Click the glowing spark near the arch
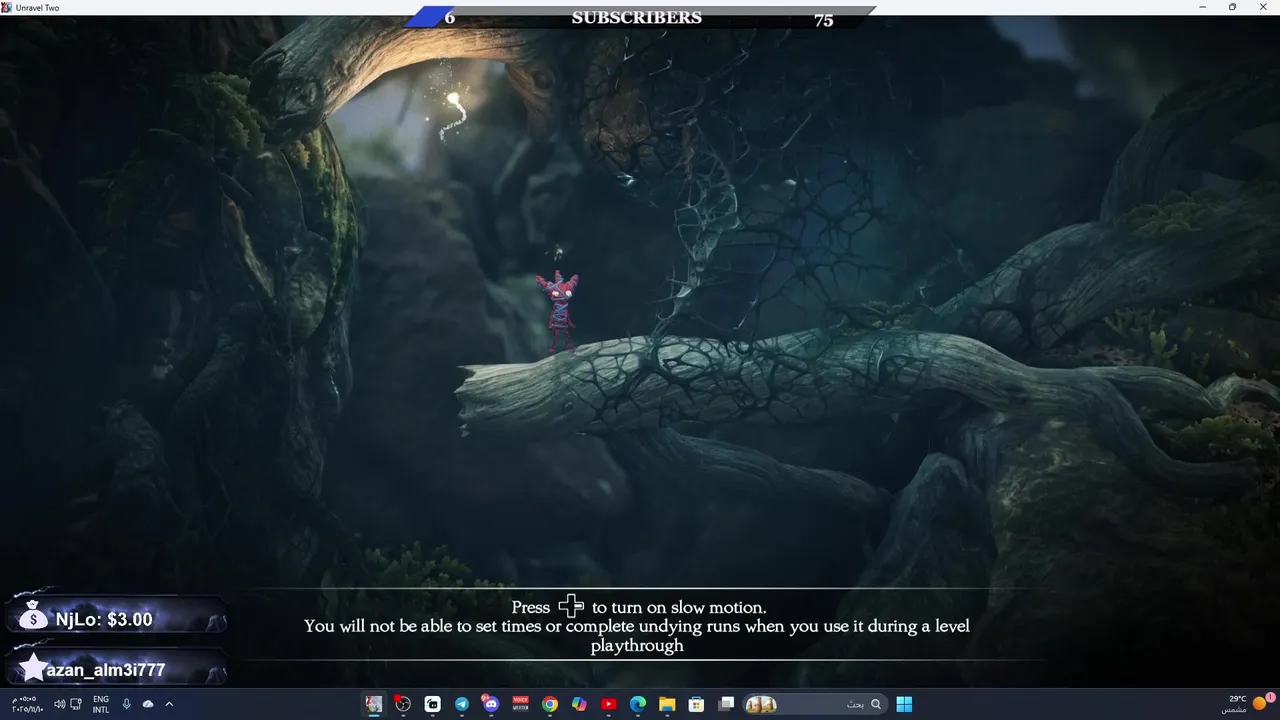1280x720 pixels. 455,100
